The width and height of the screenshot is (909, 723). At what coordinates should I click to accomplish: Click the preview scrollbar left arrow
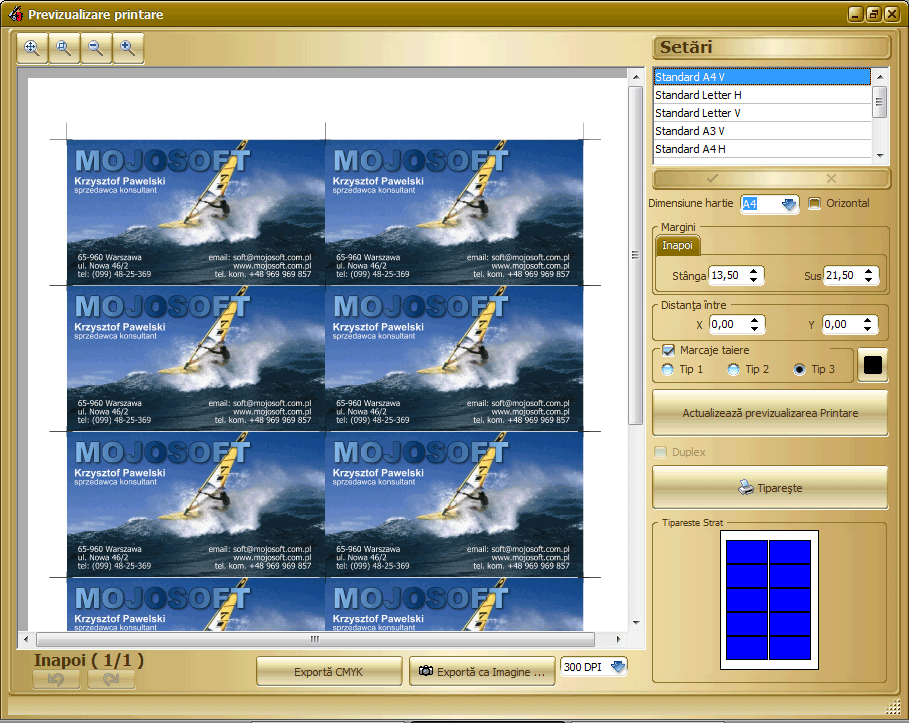coord(26,639)
